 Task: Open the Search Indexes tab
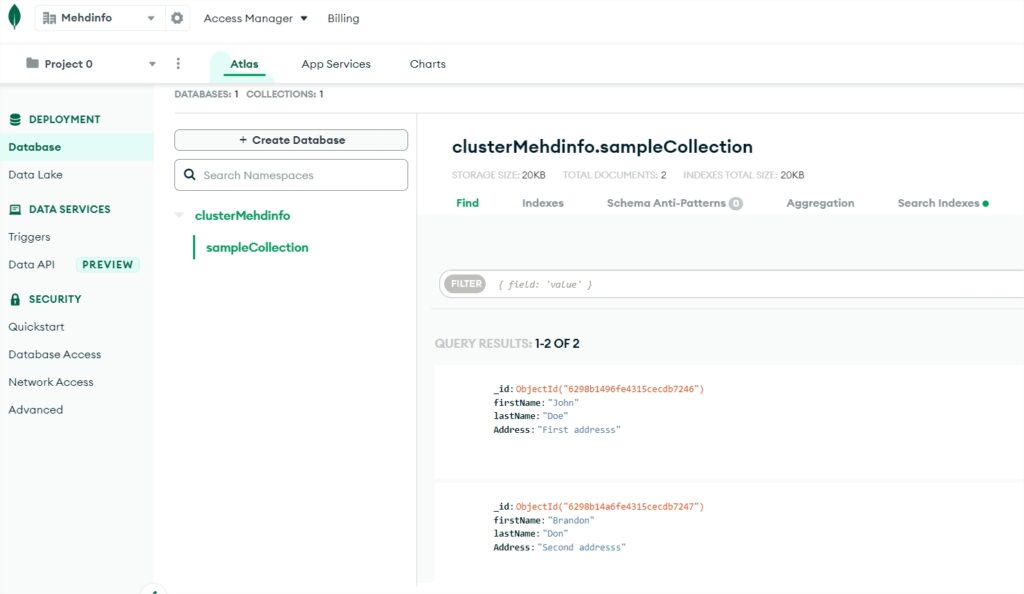943,203
